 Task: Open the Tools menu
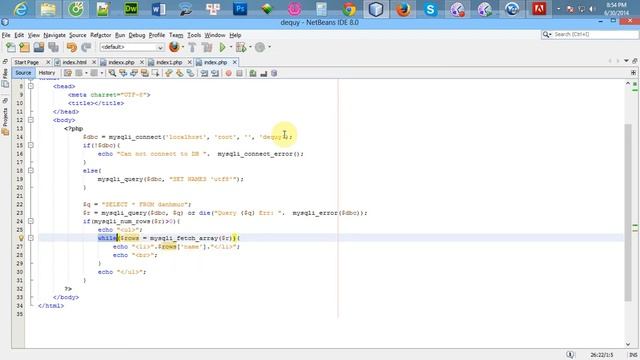click(194, 35)
